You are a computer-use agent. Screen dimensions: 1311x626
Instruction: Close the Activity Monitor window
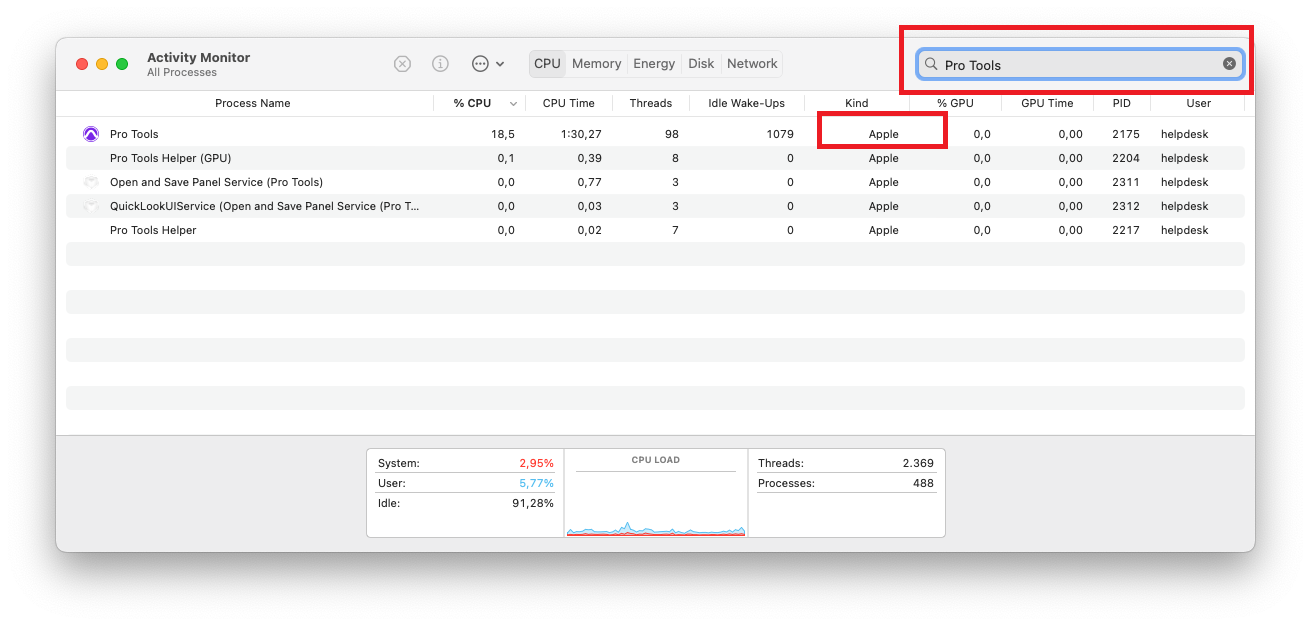click(82, 64)
